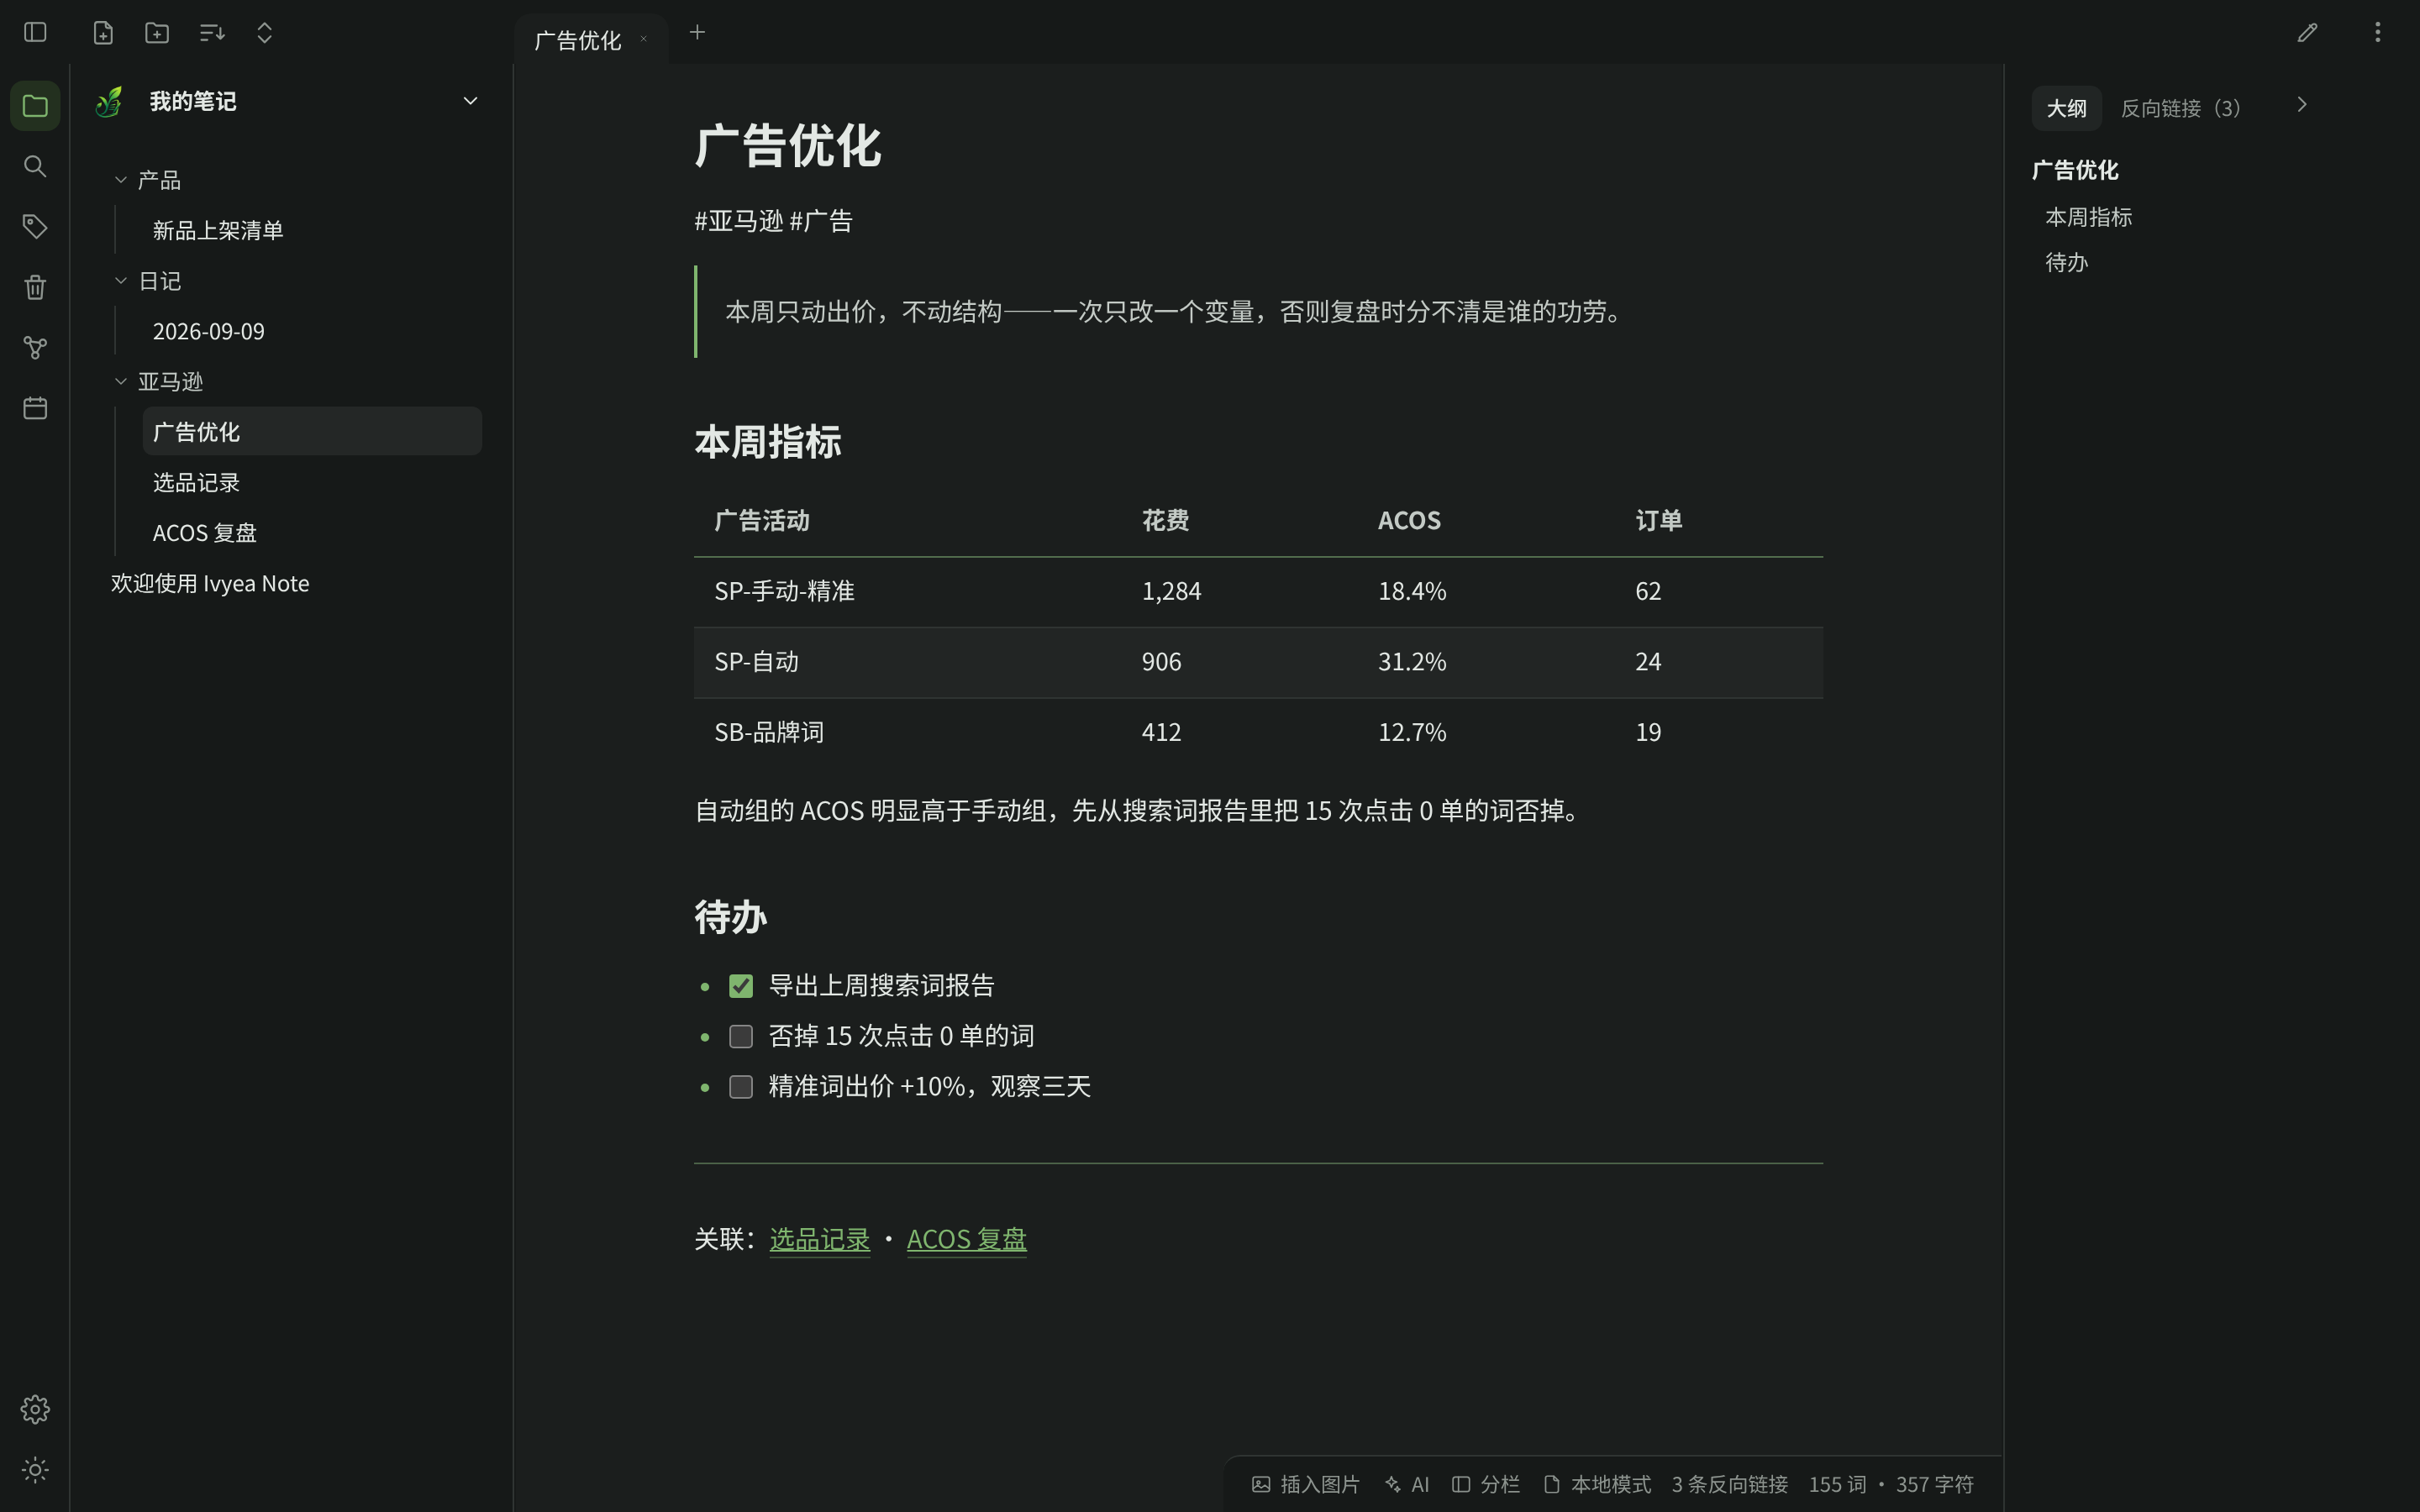Image resolution: width=2420 pixels, height=1512 pixels.
Task: Open the calendar icon in the sidebar
Action: 35,408
